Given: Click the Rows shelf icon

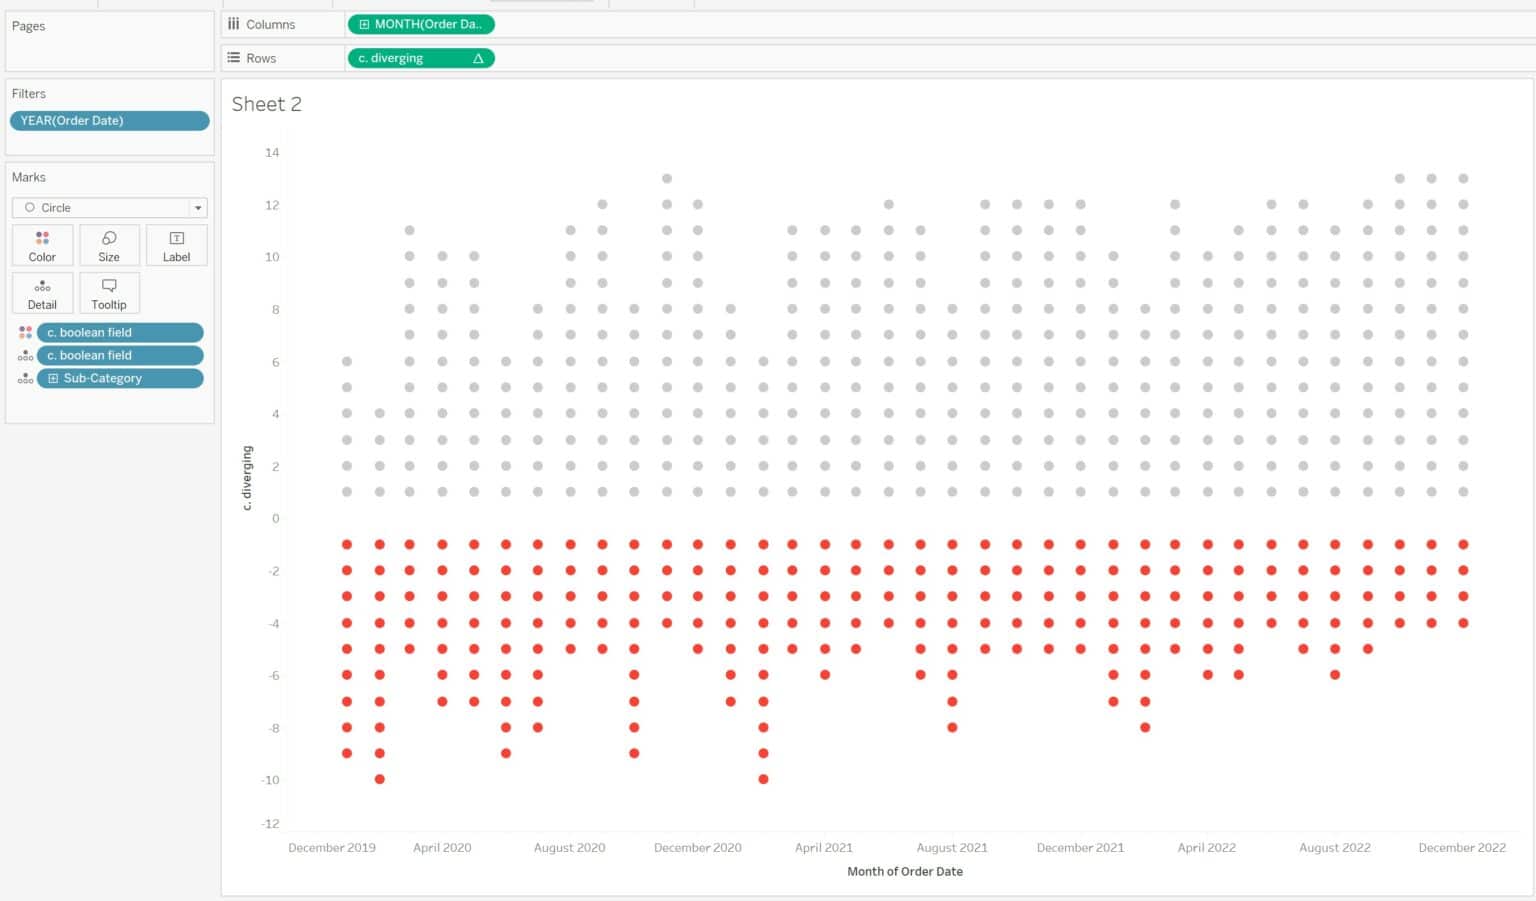Looking at the screenshot, I should (233, 57).
